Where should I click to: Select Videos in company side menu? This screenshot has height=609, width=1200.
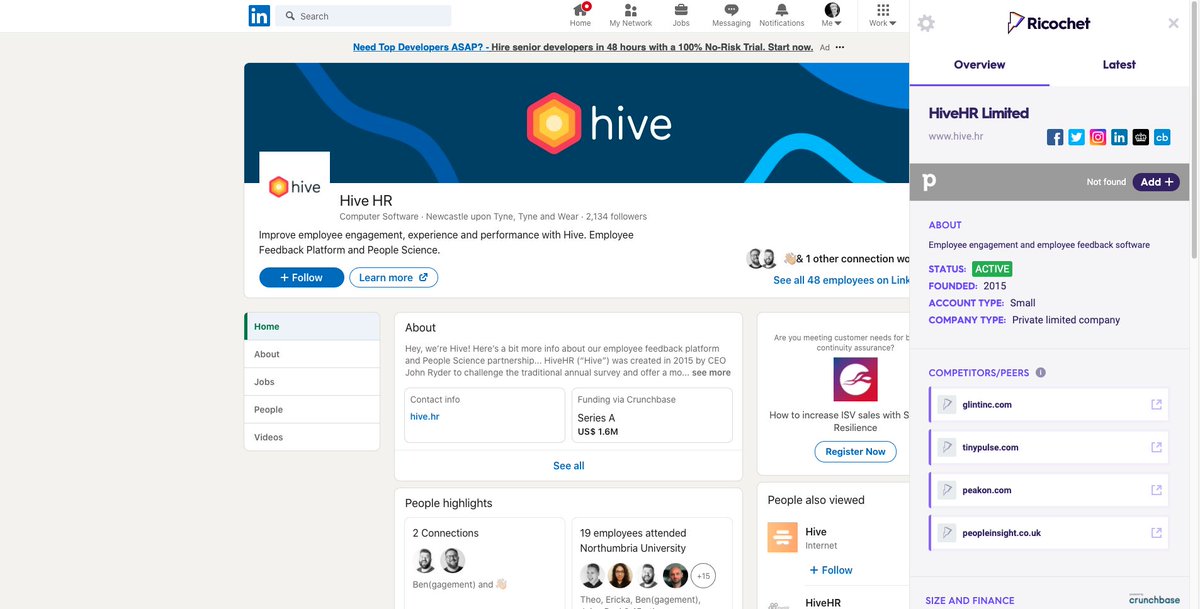[312, 437]
